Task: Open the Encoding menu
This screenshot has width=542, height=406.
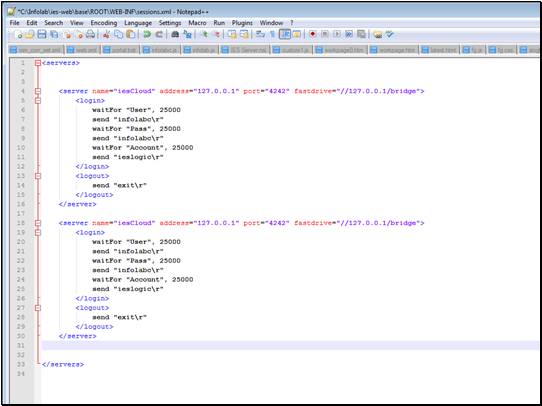Action: click(x=104, y=23)
